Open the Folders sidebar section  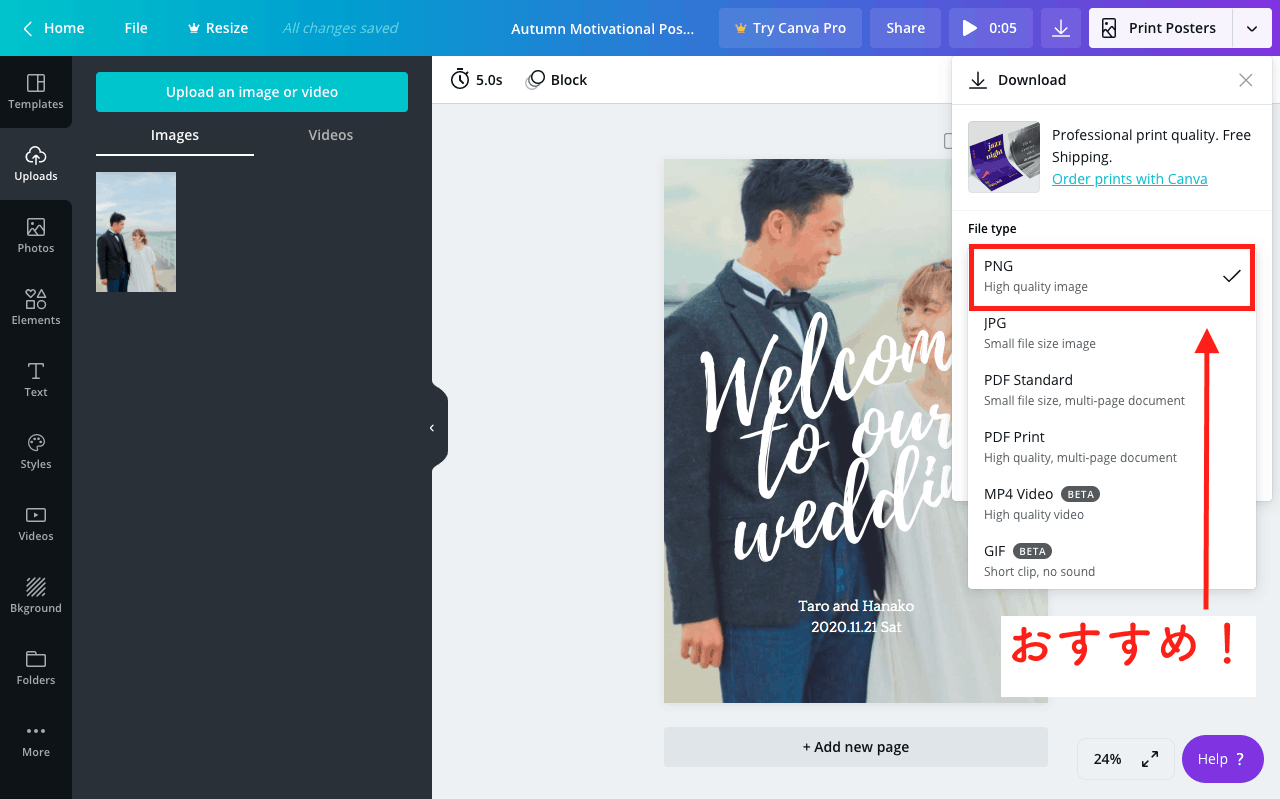[36, 667]
